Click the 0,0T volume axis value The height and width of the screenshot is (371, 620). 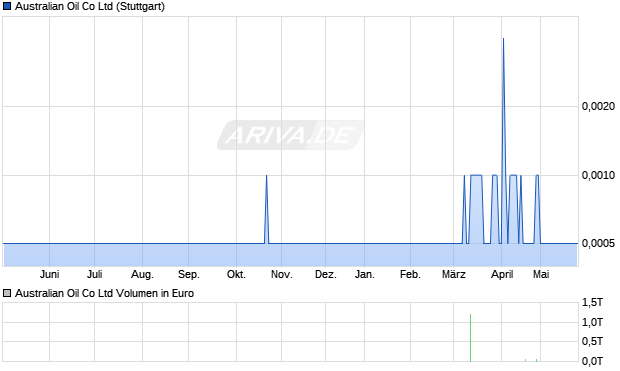(592, 361)
